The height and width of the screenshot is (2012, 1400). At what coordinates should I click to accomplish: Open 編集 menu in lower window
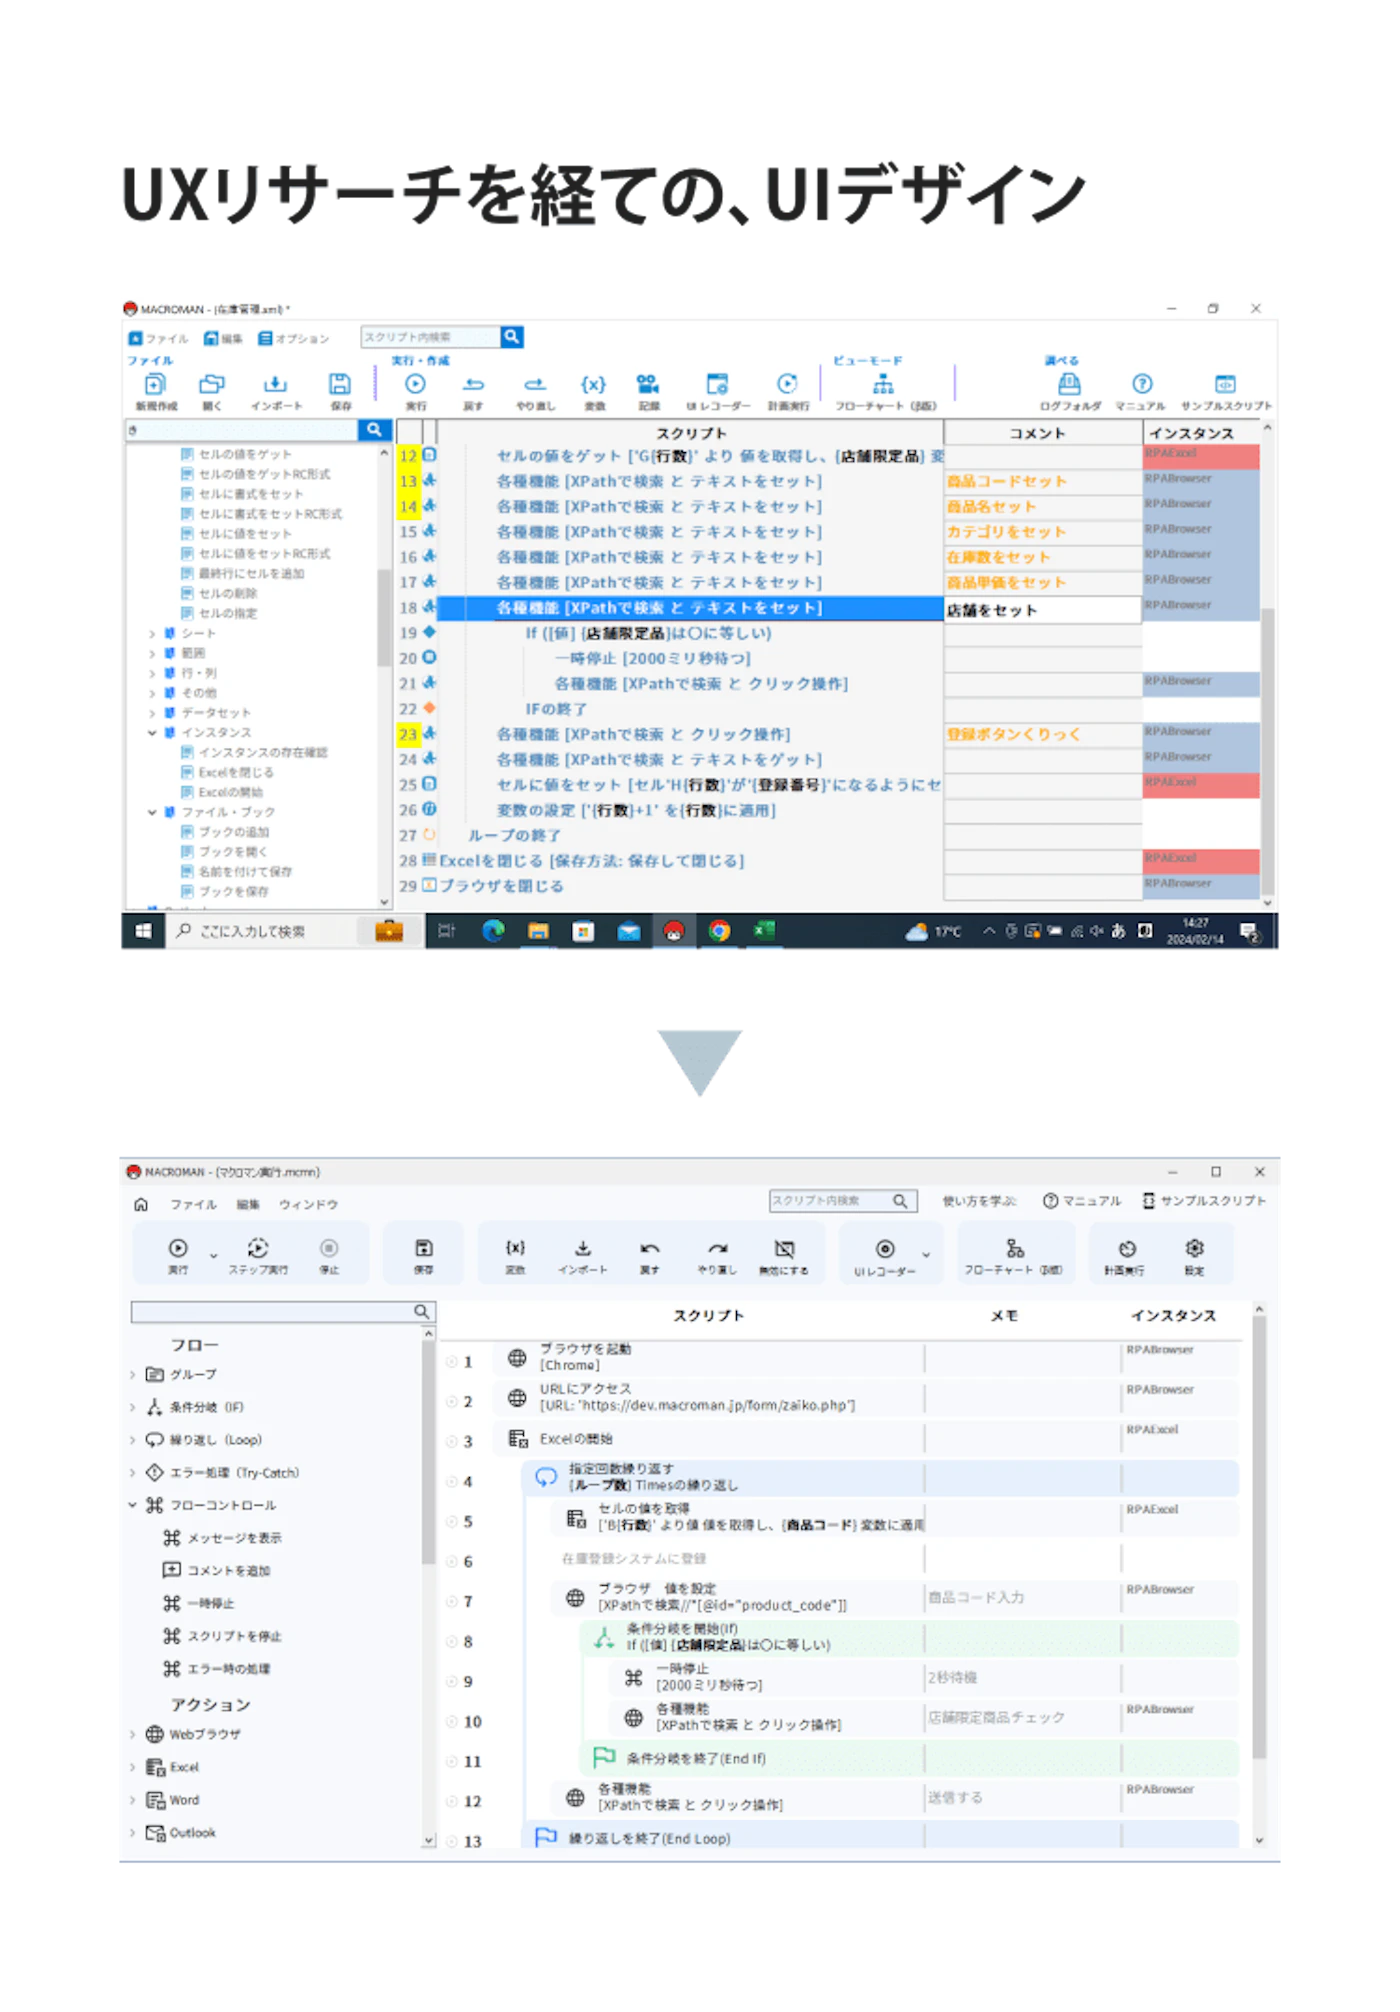coord(248,1205)
